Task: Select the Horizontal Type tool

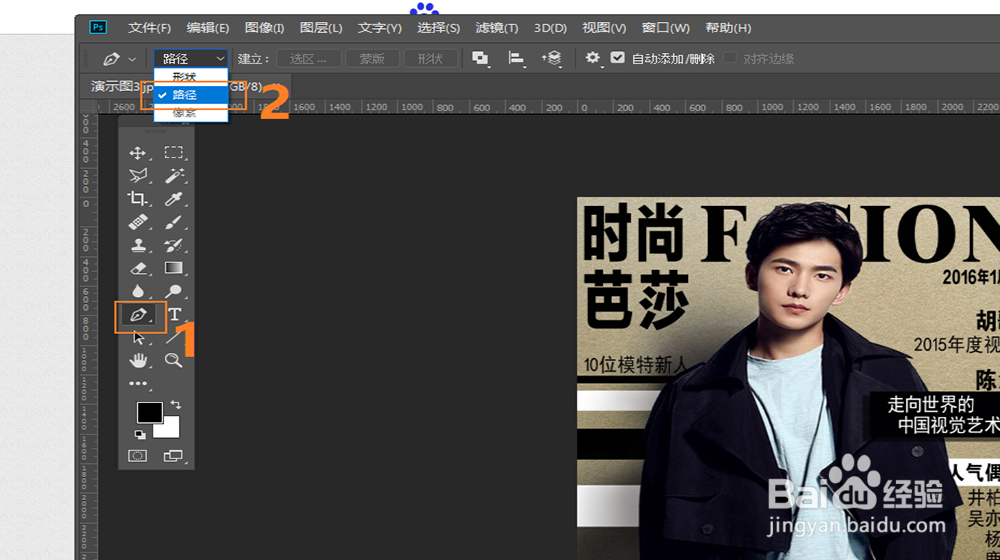Action: point(174,314)
